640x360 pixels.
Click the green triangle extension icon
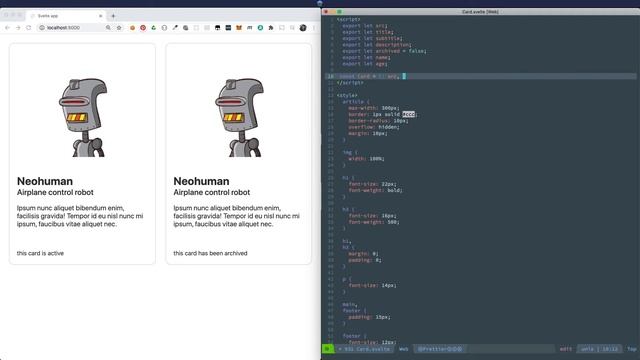(153, 28)
